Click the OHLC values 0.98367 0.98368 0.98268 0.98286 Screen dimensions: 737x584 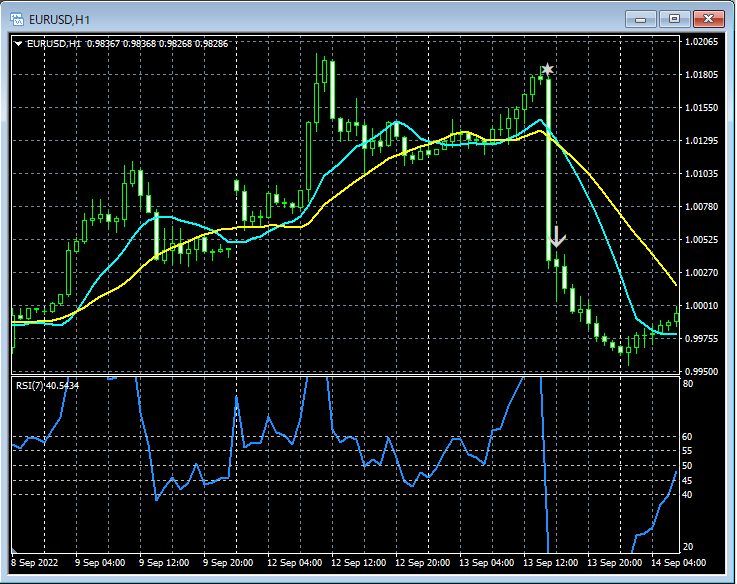click(x=157, y=44)
